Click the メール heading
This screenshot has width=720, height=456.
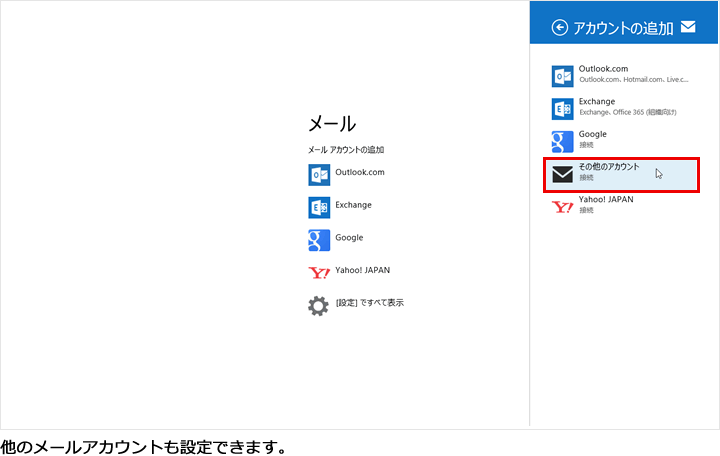(332, 124)
